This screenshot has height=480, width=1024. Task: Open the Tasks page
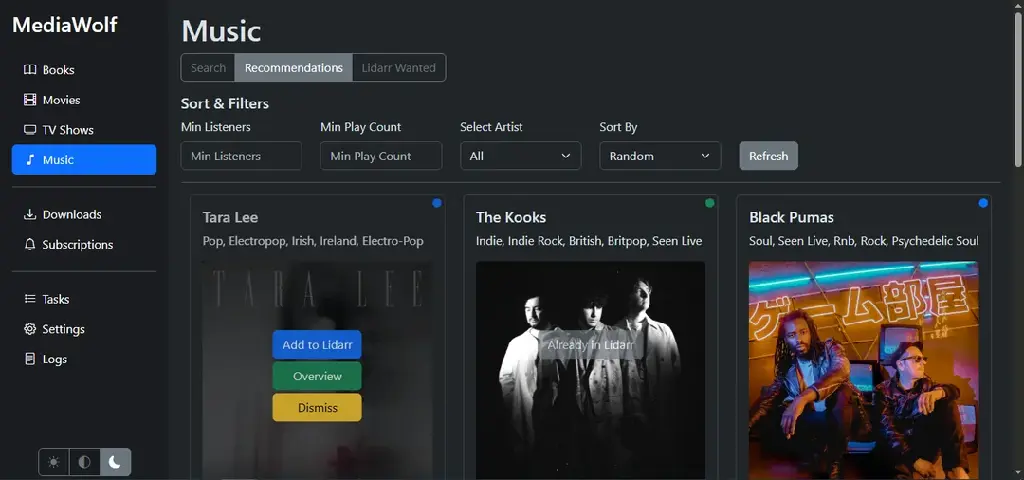coord(84,299)
